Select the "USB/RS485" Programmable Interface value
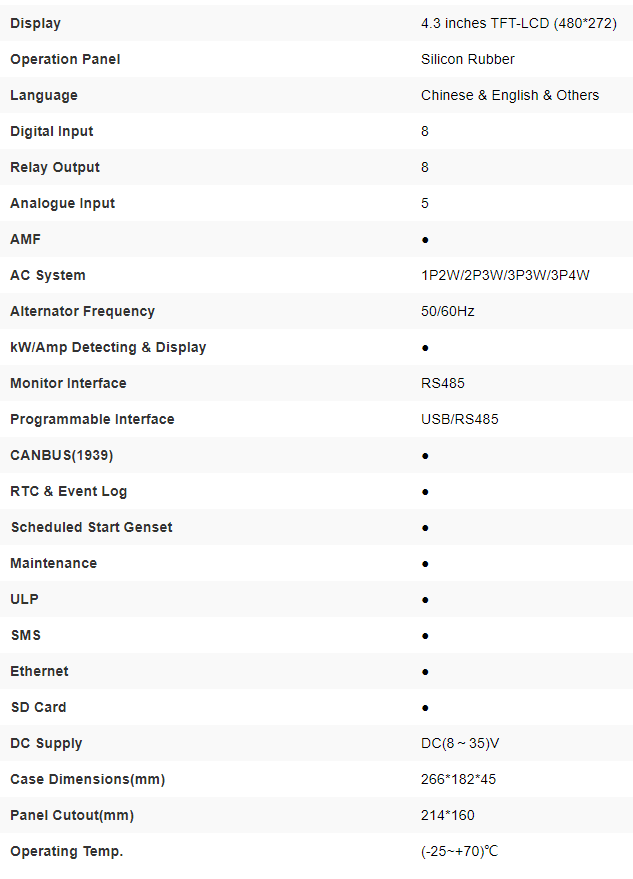 click(x=459, y=419)
